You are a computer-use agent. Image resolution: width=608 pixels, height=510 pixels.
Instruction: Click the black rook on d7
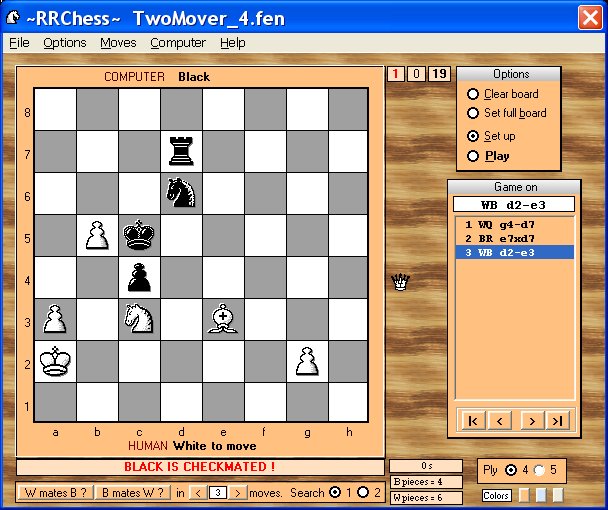(x=181, y=152)
